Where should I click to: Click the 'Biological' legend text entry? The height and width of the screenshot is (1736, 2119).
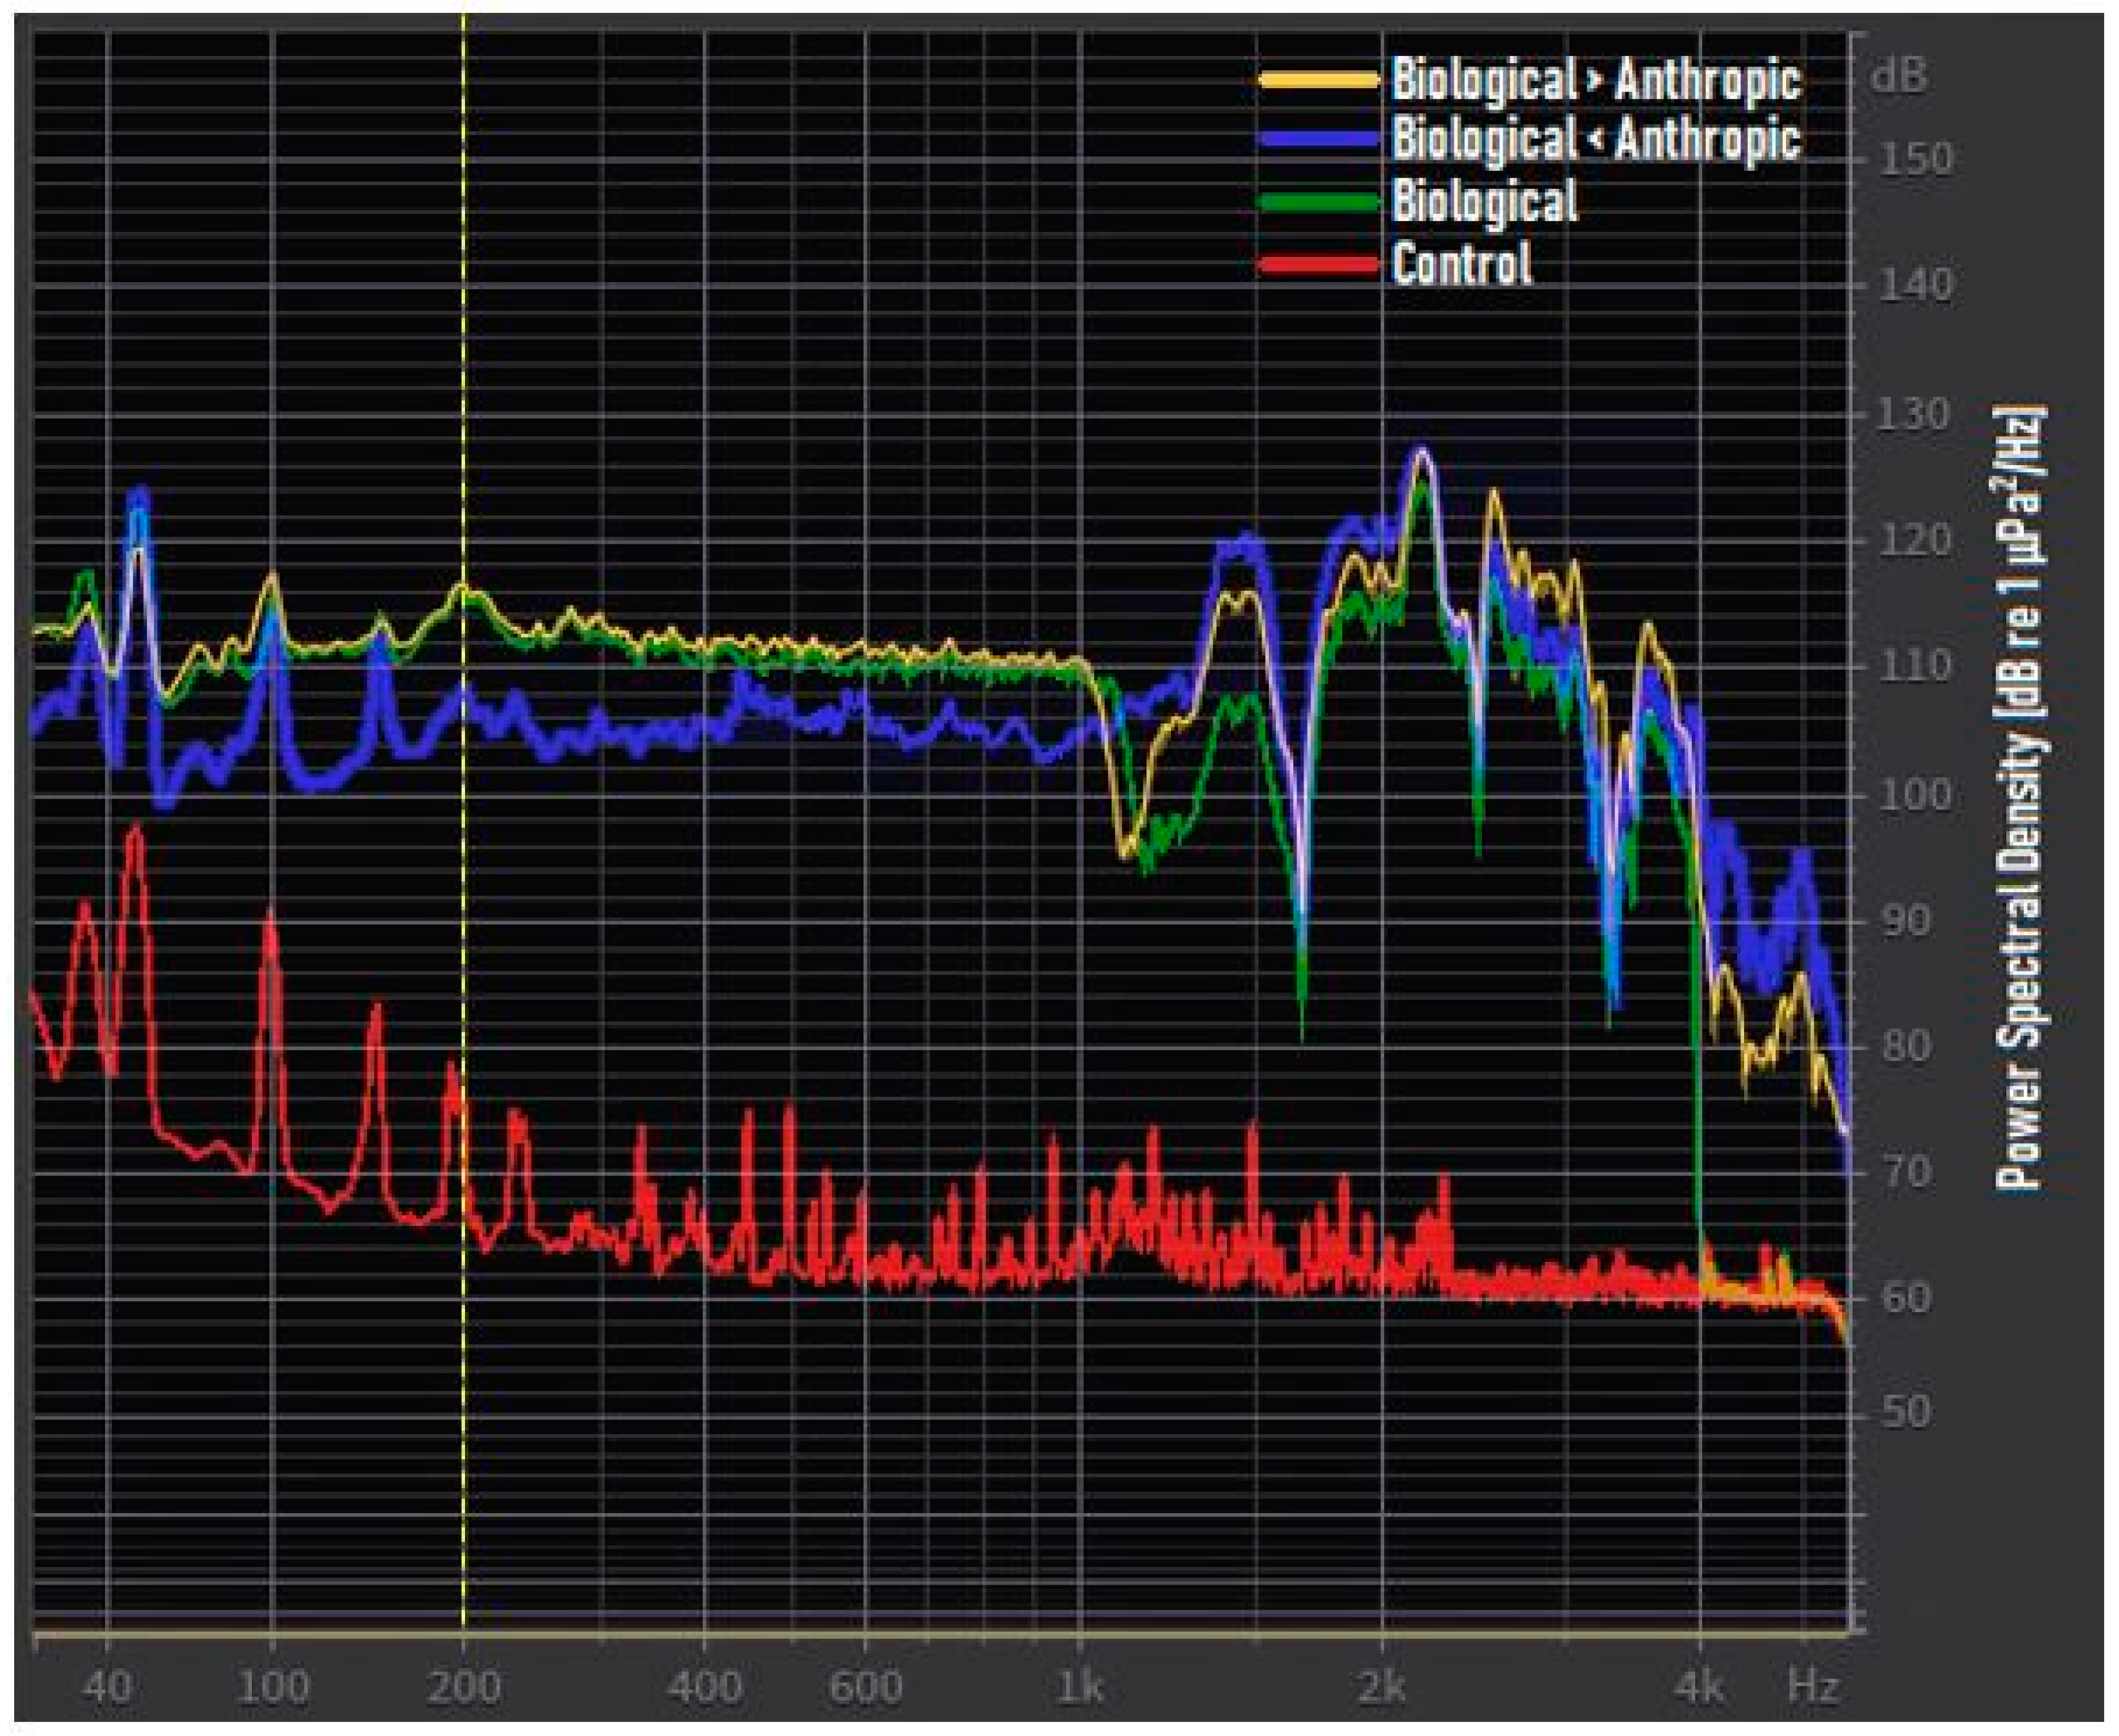pos(1485,202)
